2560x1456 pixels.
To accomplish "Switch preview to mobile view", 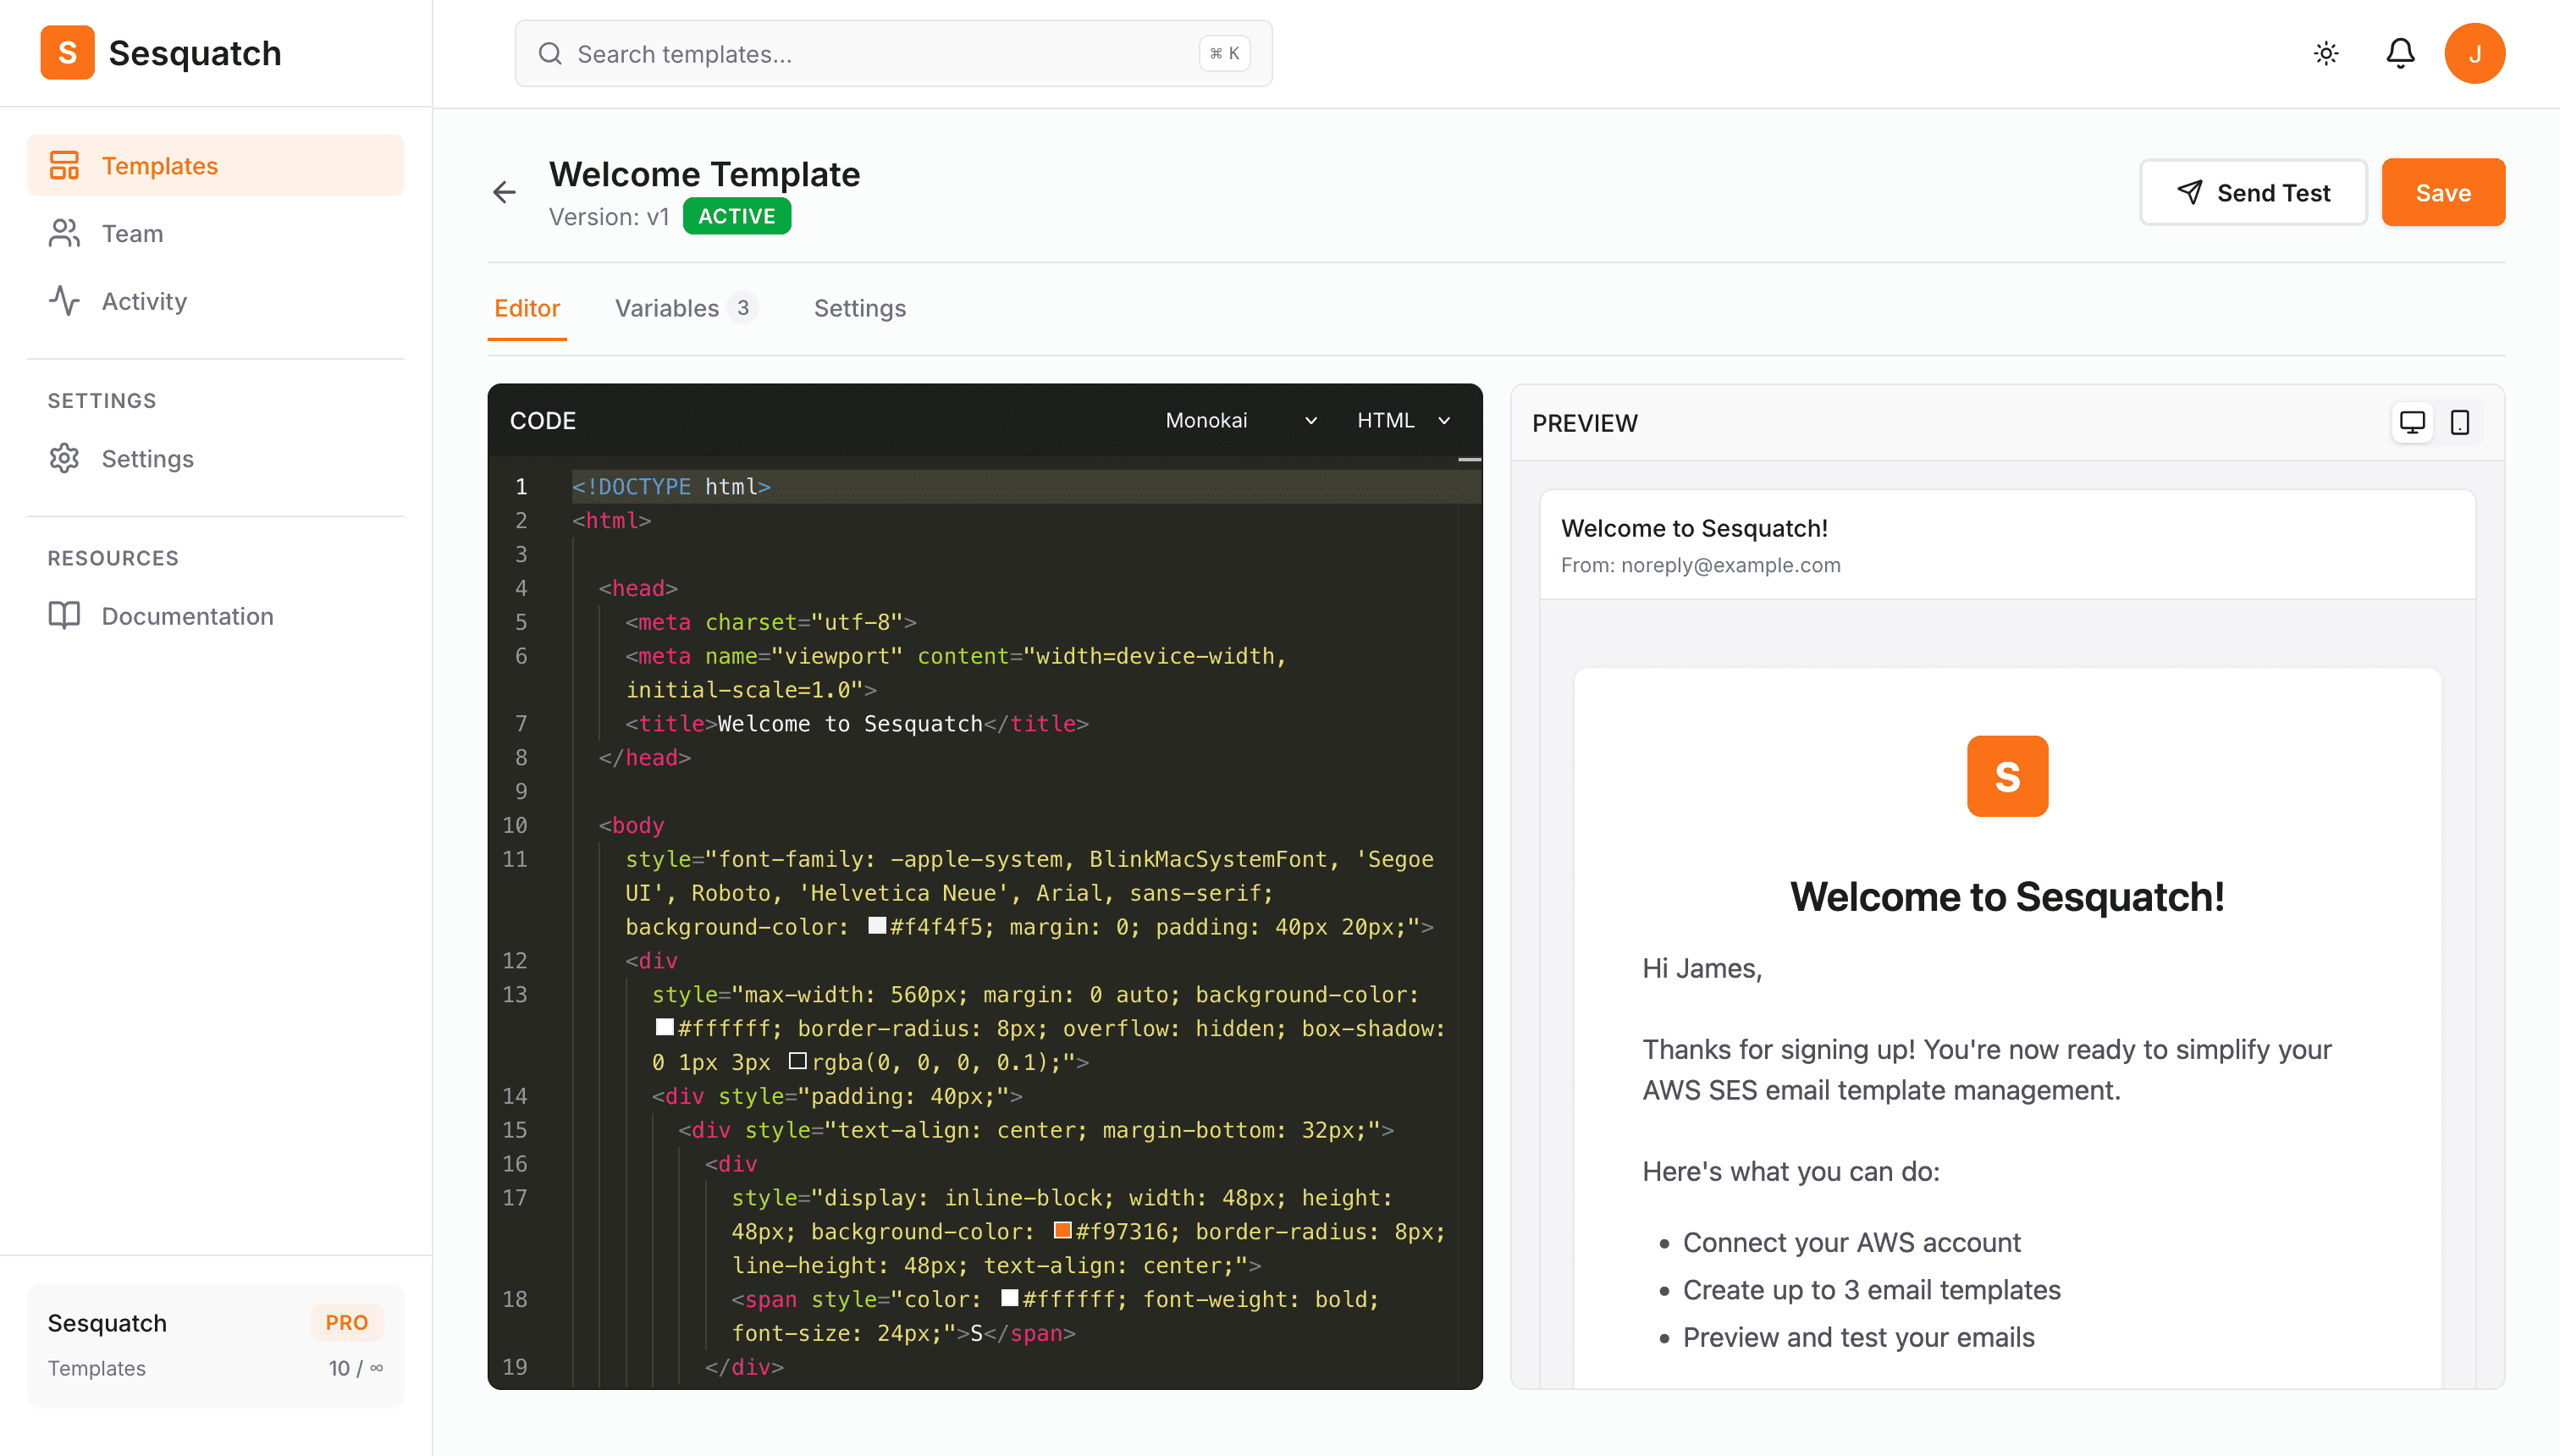I will 2460,422.
